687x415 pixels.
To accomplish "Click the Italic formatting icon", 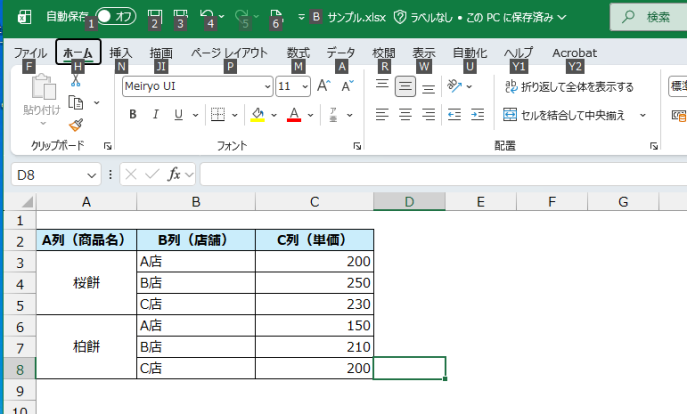I will coord(156,115).
